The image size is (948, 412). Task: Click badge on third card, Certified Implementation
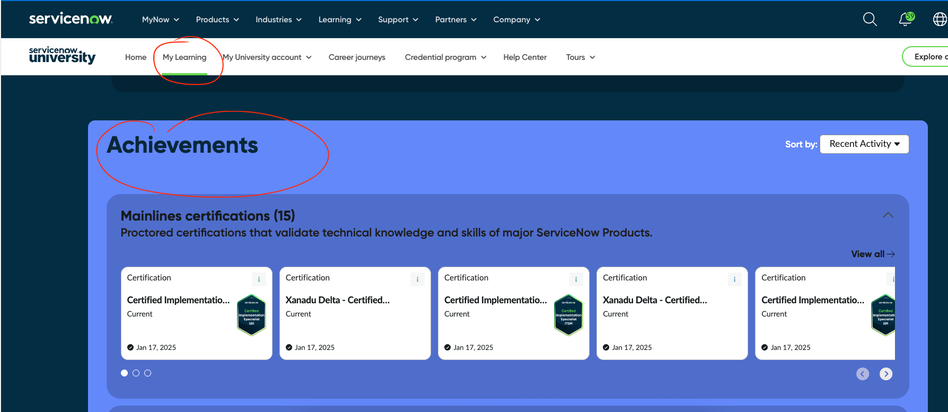point(568,315)
